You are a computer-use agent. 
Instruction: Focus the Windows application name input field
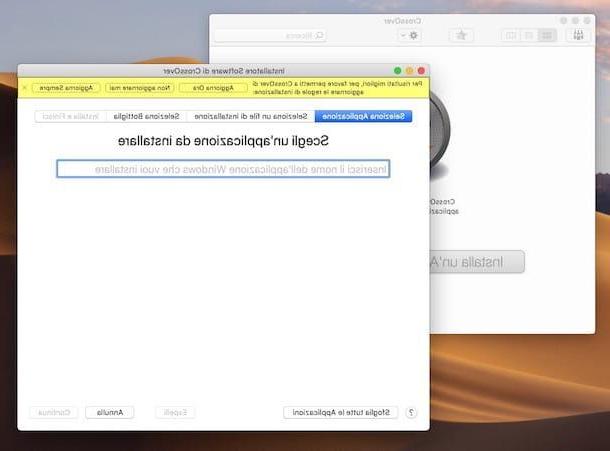(223, 169)
